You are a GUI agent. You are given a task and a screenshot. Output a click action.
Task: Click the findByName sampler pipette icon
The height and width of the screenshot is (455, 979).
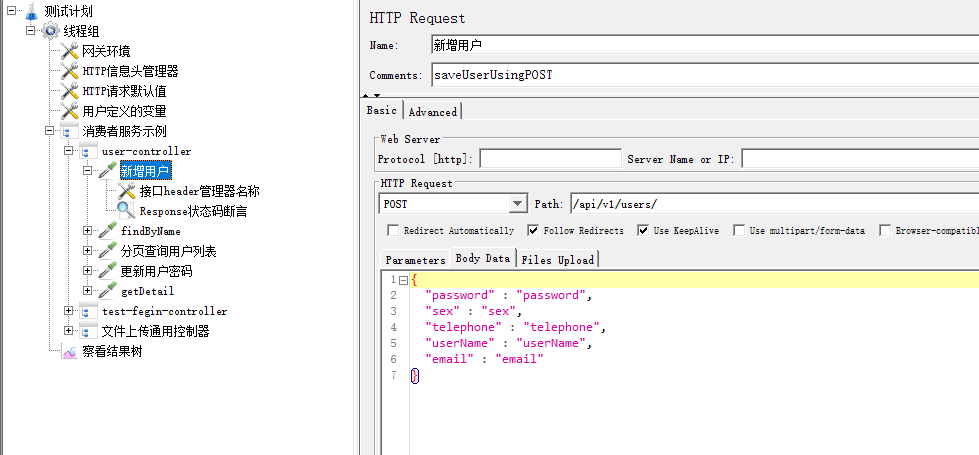click(107, 231)
